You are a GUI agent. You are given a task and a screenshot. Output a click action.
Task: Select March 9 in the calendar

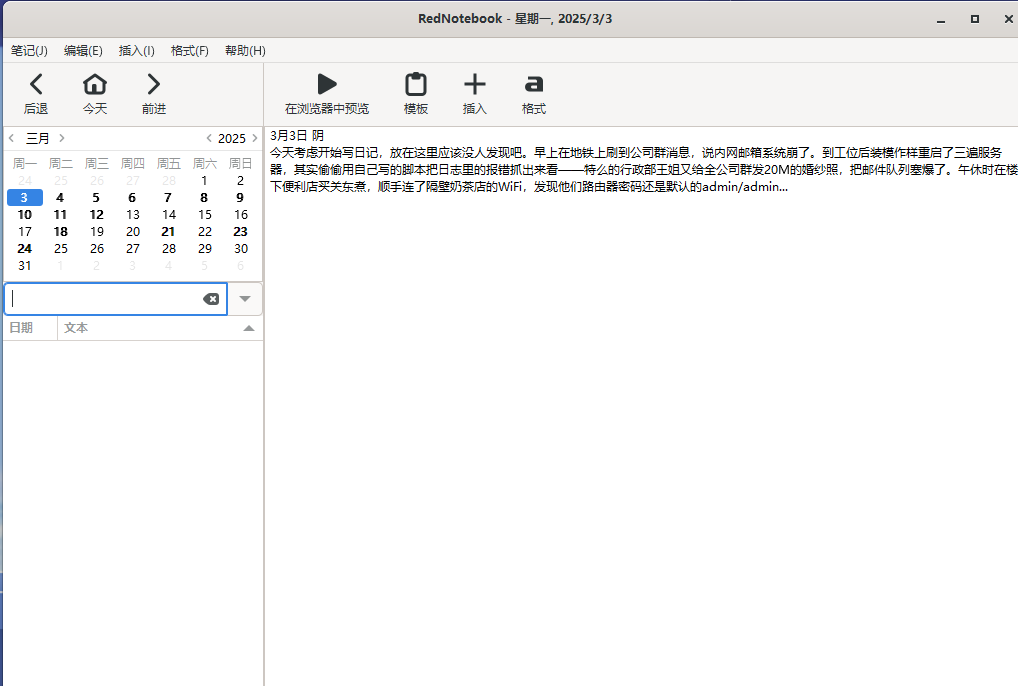tap(240, 197)
